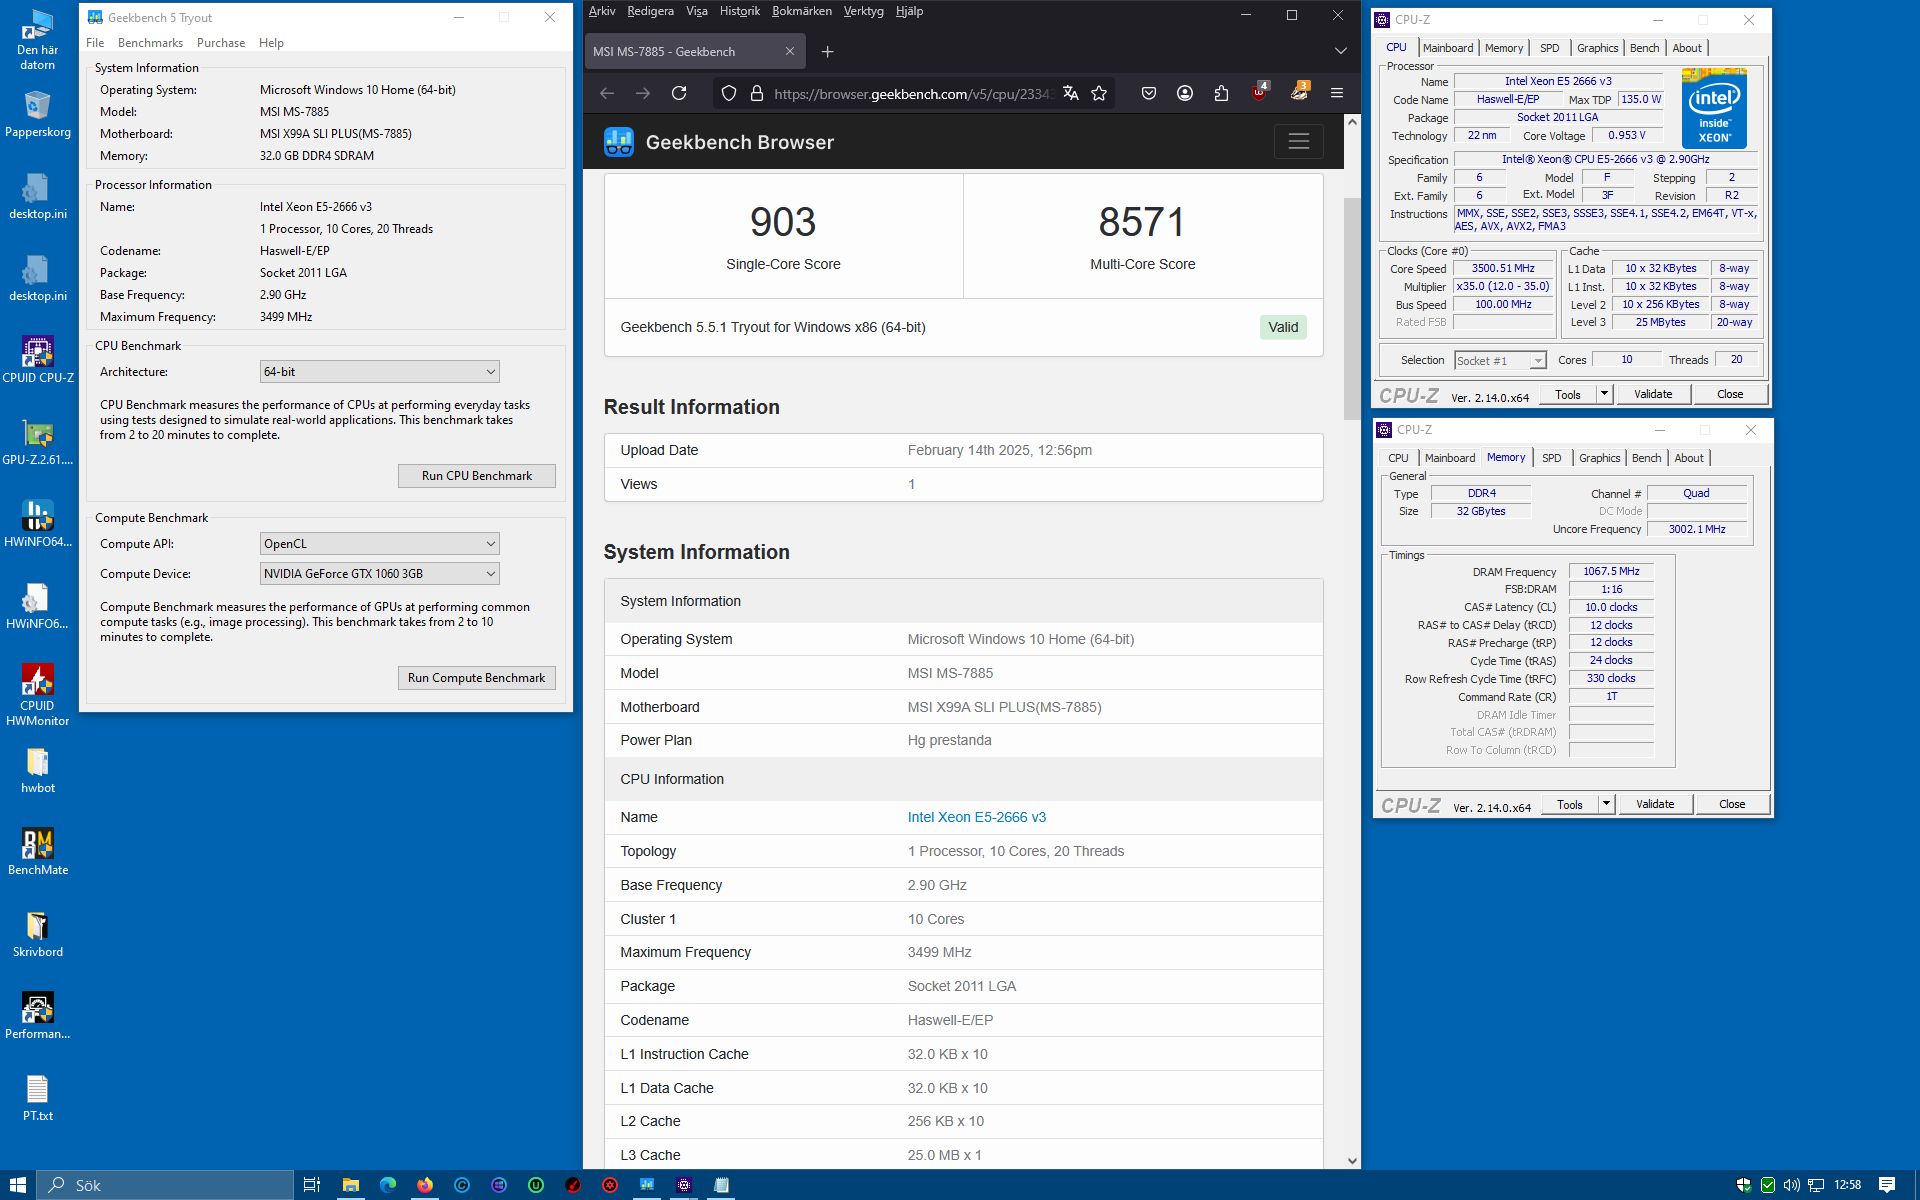The image size is (1920, 1200).
Task: Open GPU-Z desktop shortcut
Action: pos(38,443)
